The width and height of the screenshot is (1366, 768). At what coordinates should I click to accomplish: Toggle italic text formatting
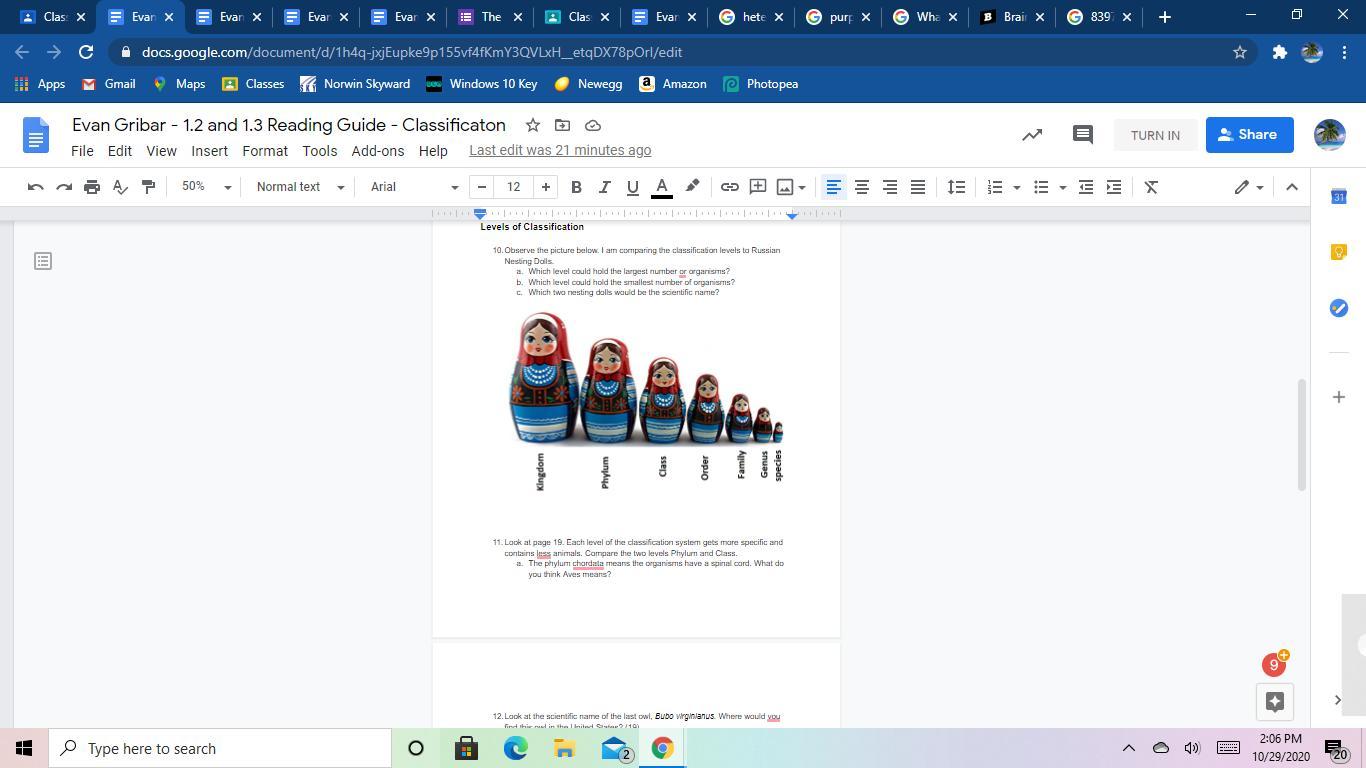coord(604,187)
